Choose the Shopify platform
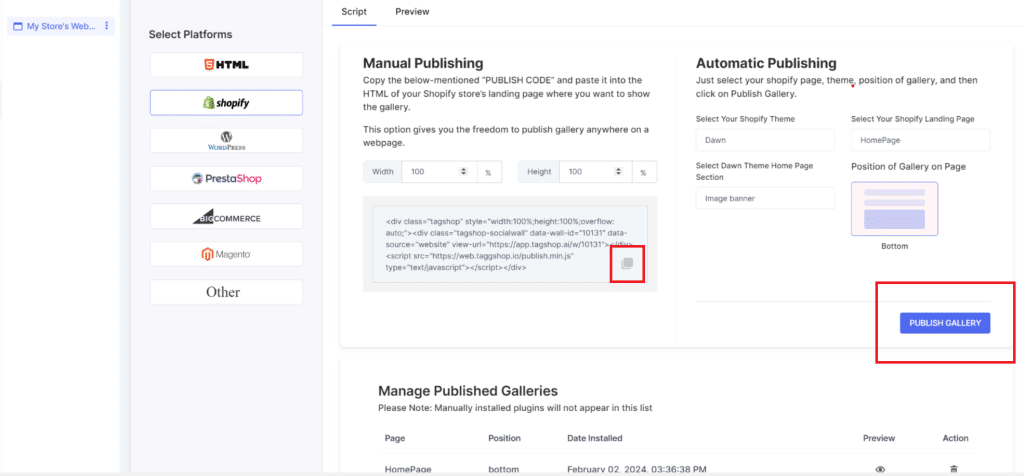The width and height of the screenshot is (1024, 476). pos(226,103)
